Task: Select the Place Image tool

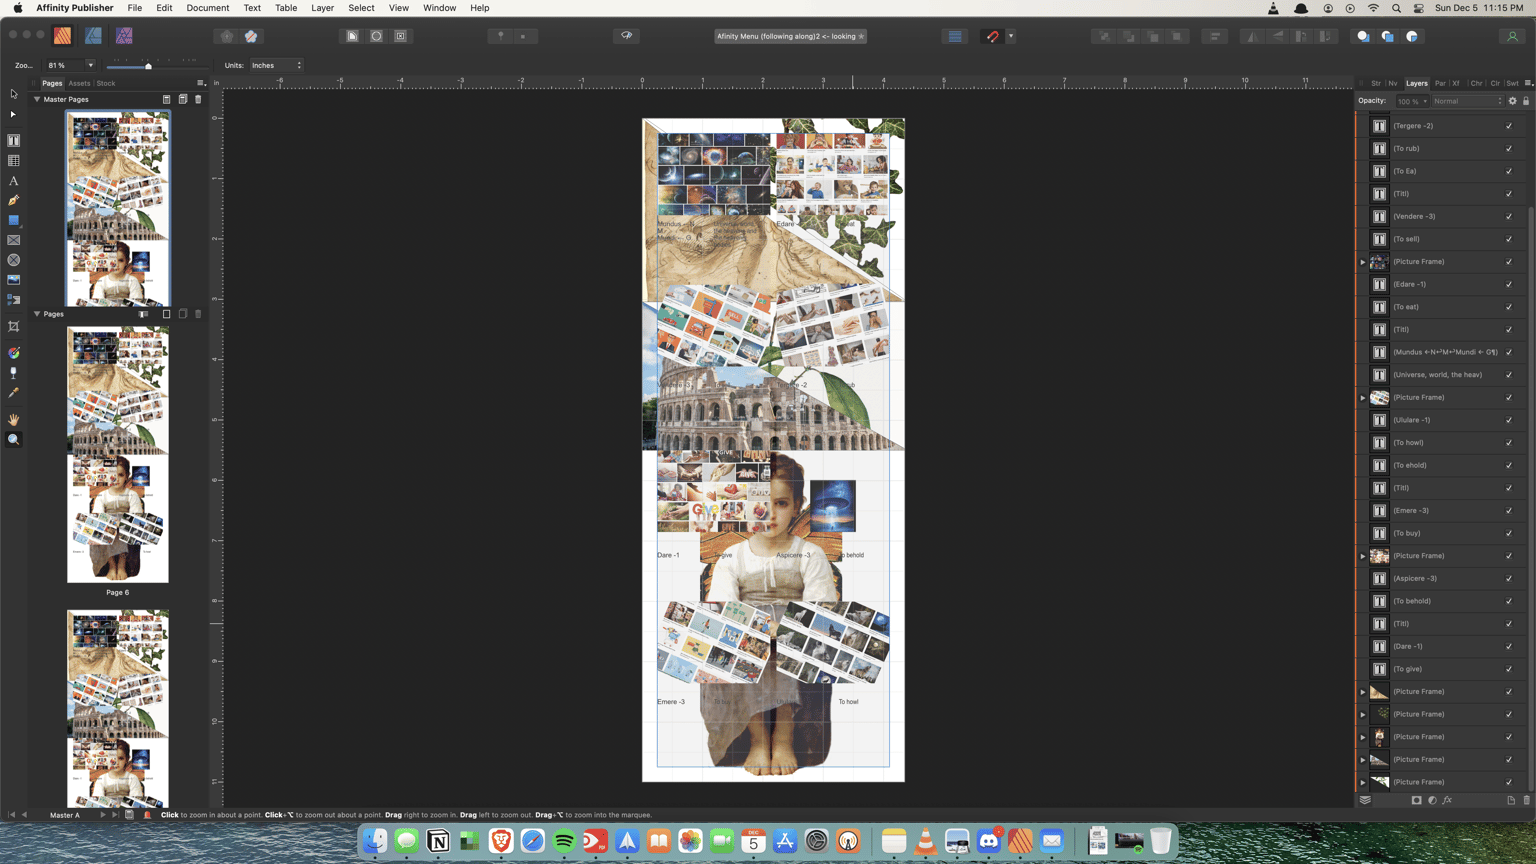Action: tap(14, 280)
